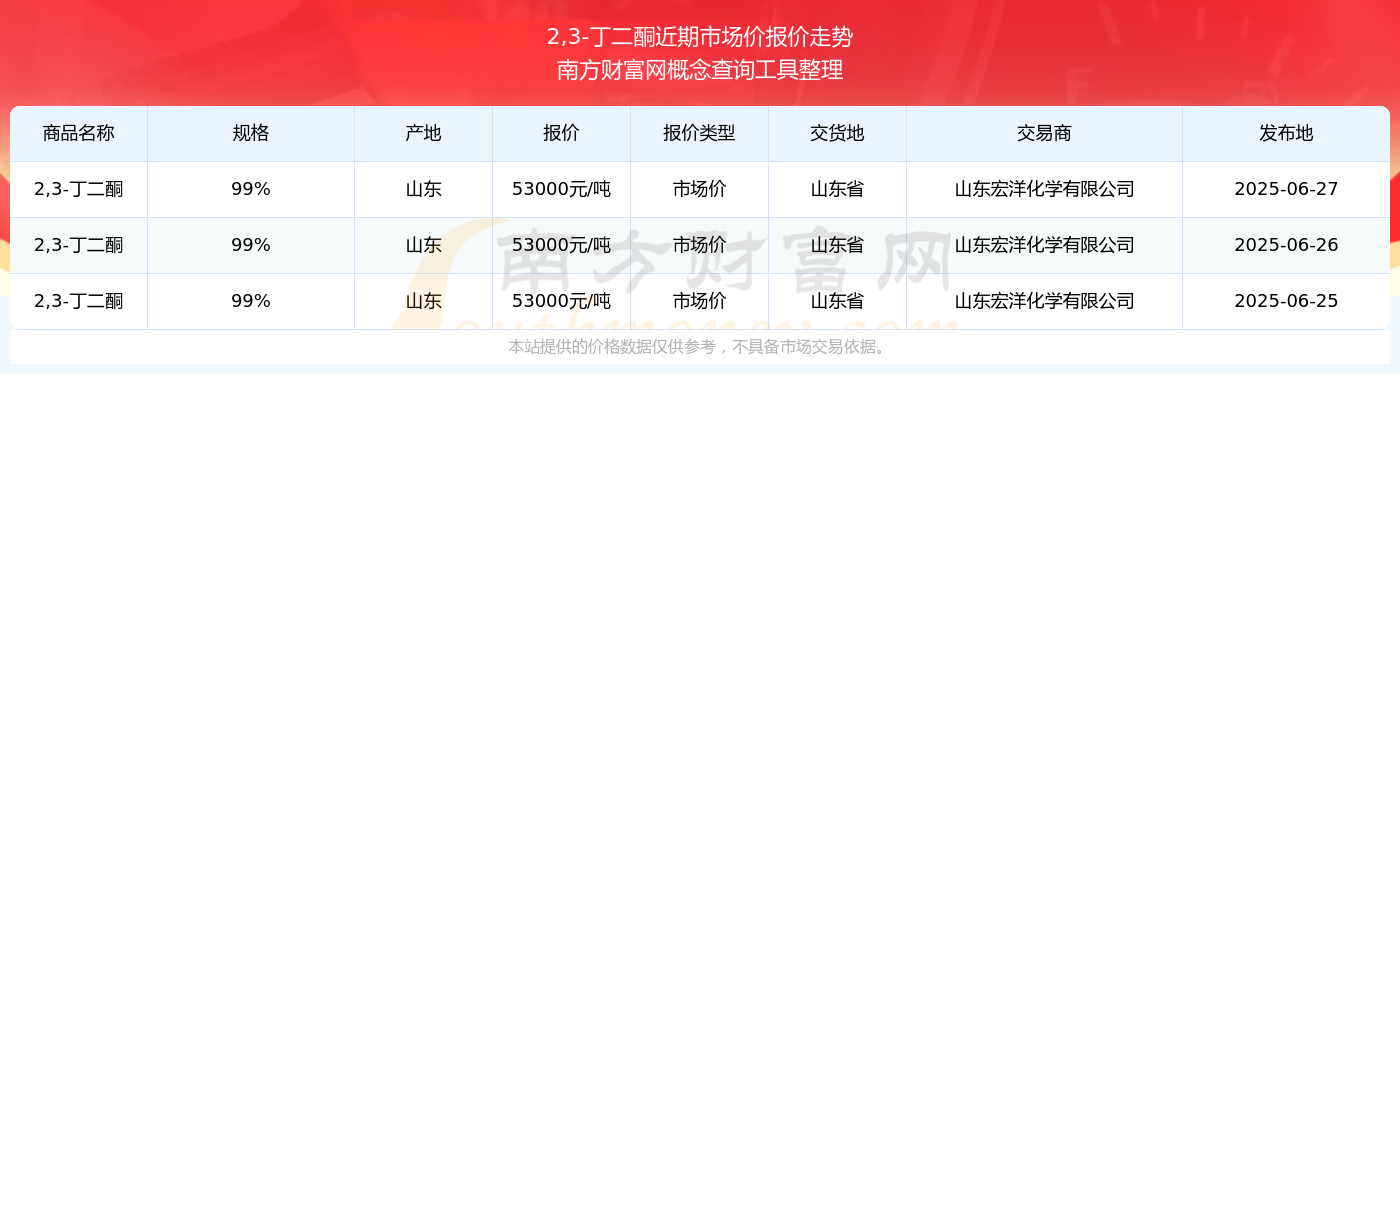
Task: Click 53000元/吨 price in the 2025-06-27 row
Action: pyautogui.click(x=562, y=189)
